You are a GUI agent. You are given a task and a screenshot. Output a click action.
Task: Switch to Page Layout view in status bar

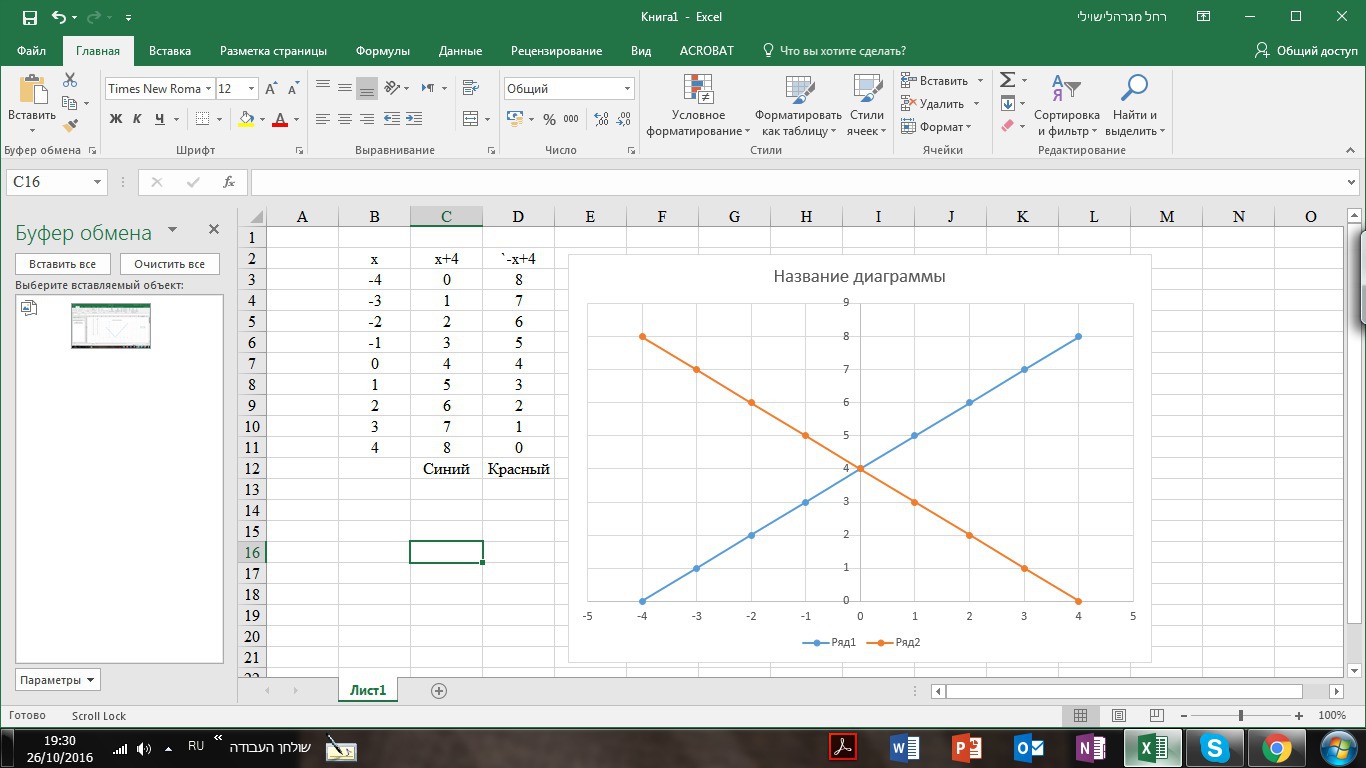[1119, 715]
